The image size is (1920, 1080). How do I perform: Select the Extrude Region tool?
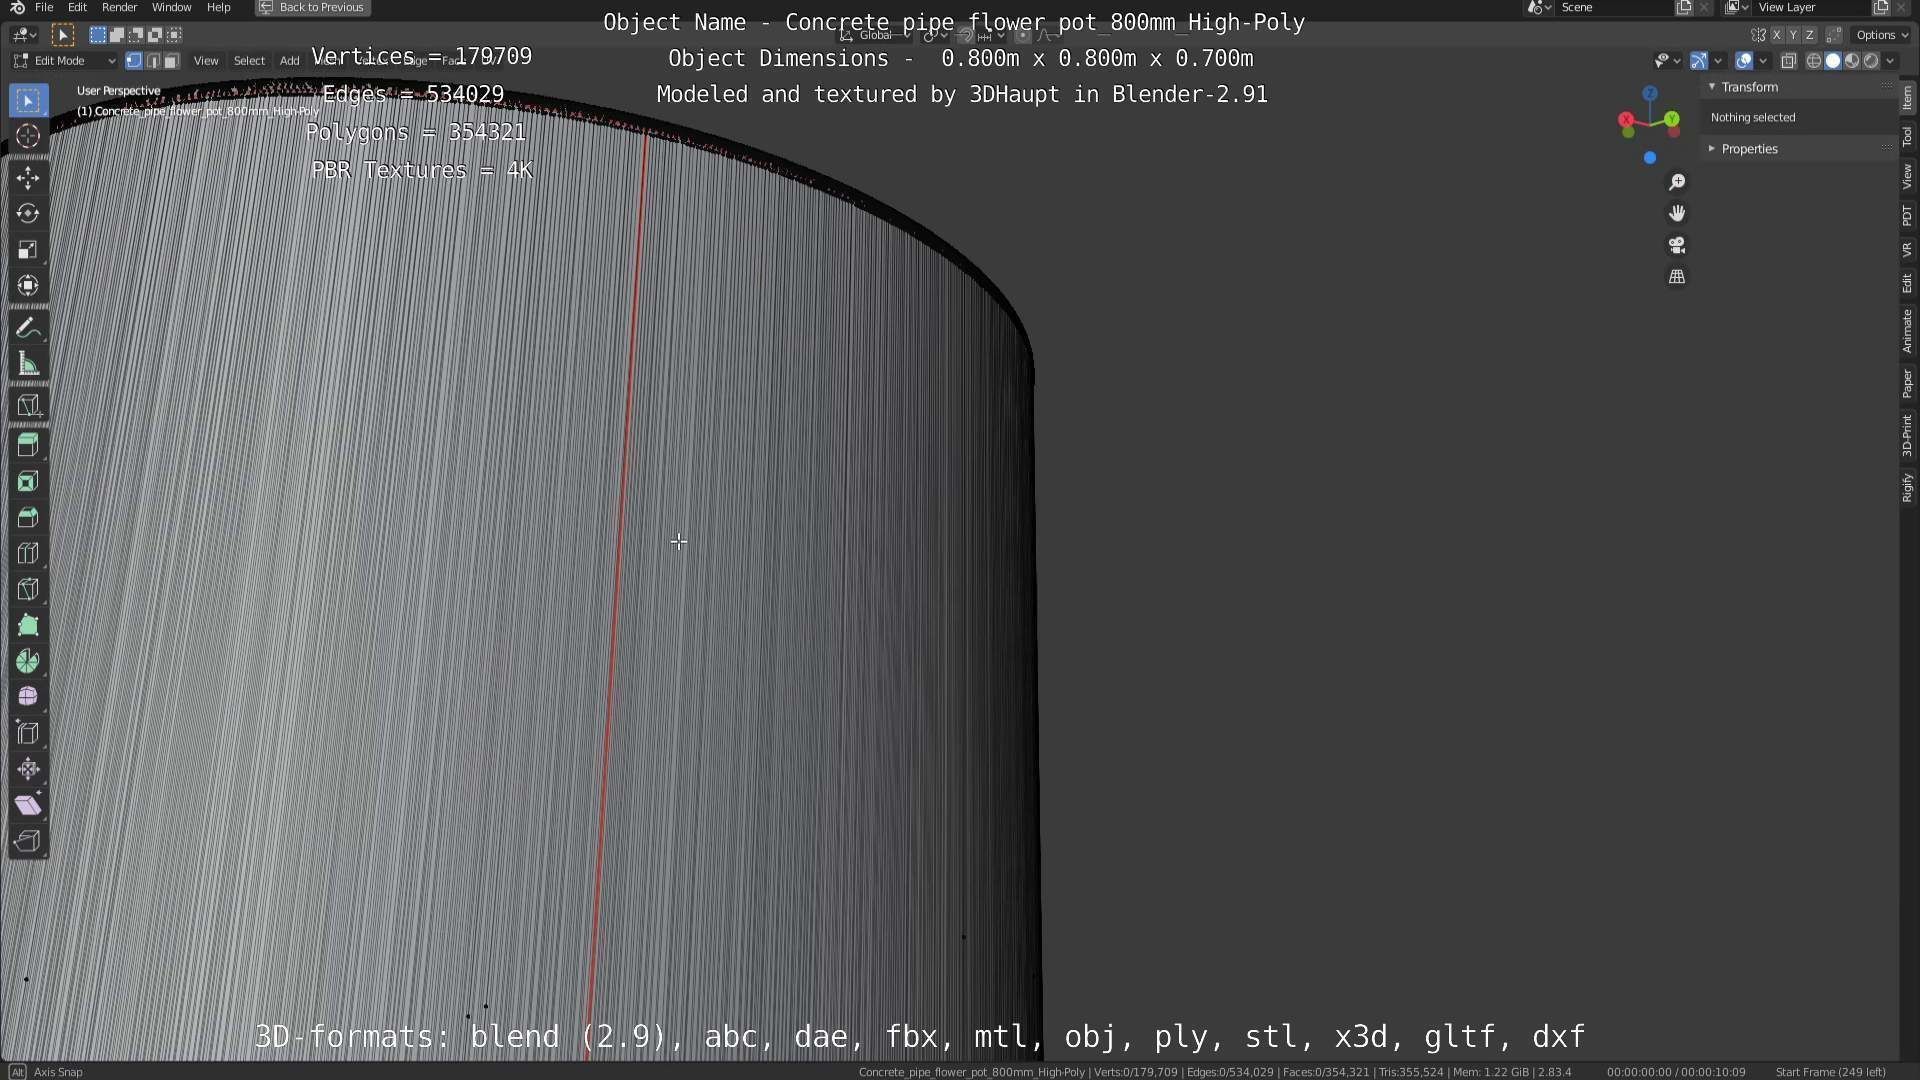click(28, 445)
